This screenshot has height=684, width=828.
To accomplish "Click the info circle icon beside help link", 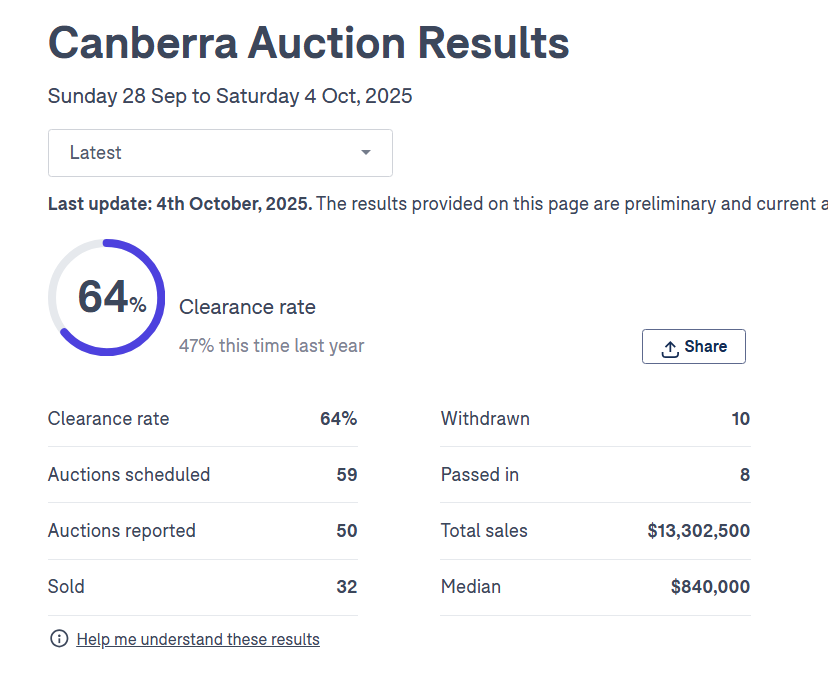I will pyautogui.click(x=59, y=639).
